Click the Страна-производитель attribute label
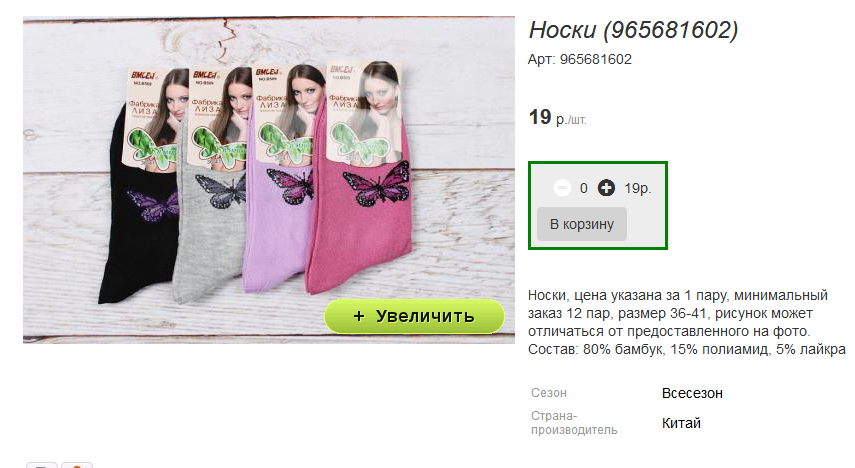The height and width of the screenshot is (468, 855). tap(574, 423)
